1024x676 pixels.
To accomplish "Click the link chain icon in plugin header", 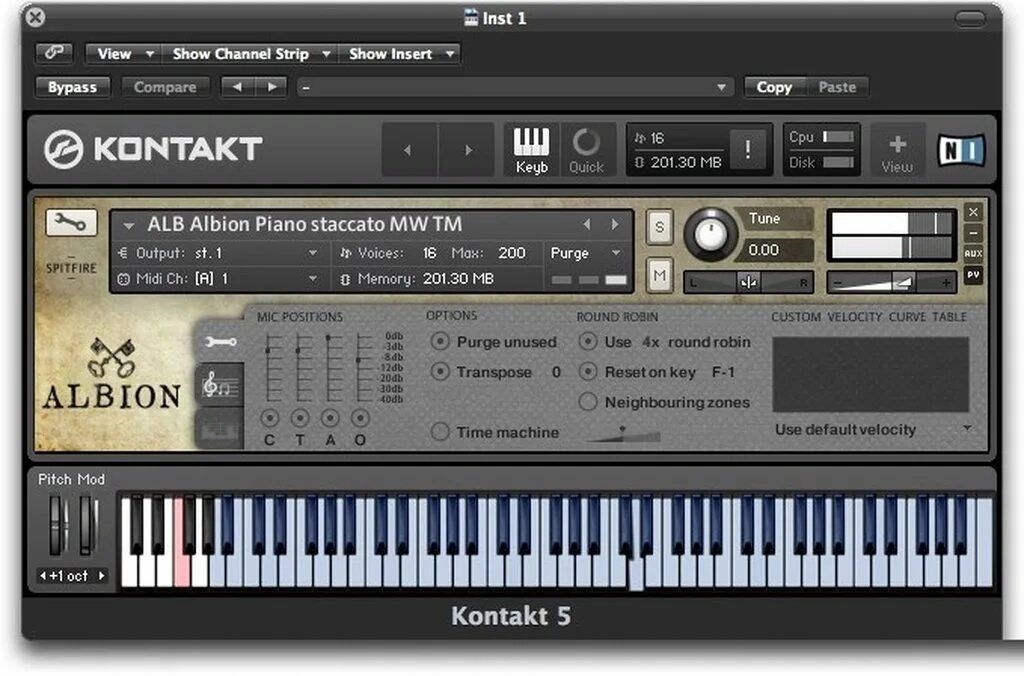I will coord(54,53).
